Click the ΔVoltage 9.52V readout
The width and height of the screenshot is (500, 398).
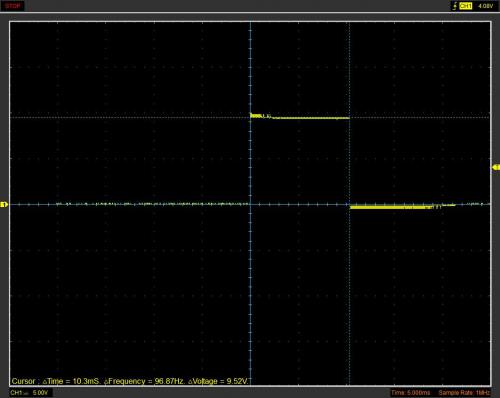click(x=218, y=381)
